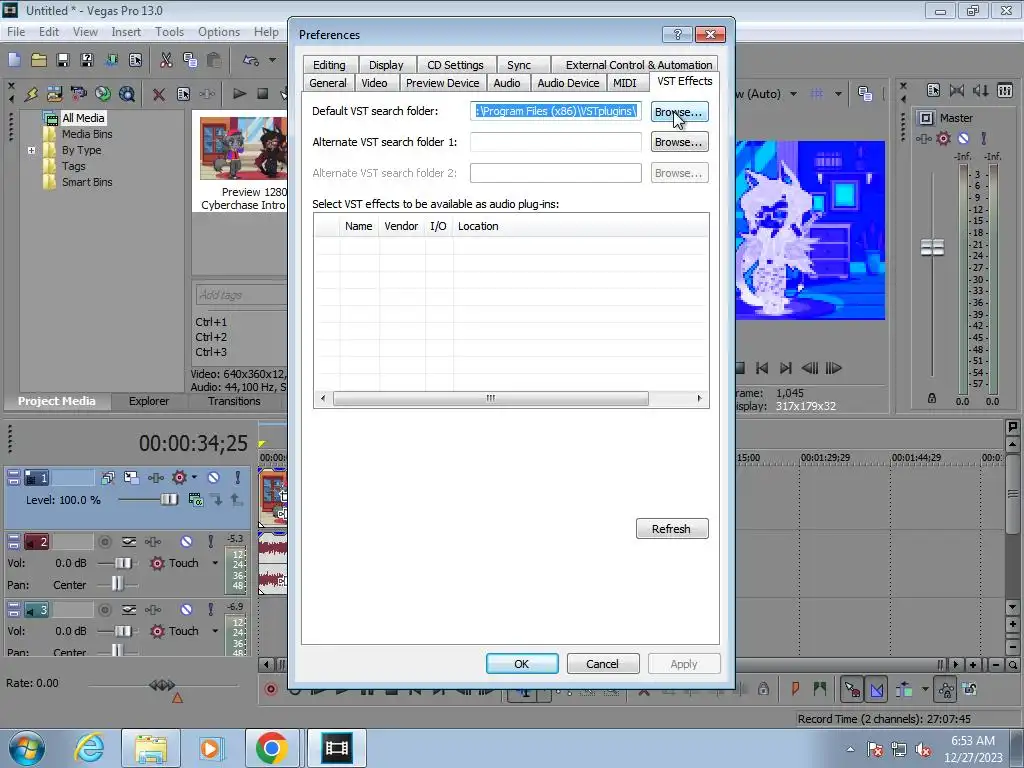Open Preferences help question button

[x=677, y=35]
